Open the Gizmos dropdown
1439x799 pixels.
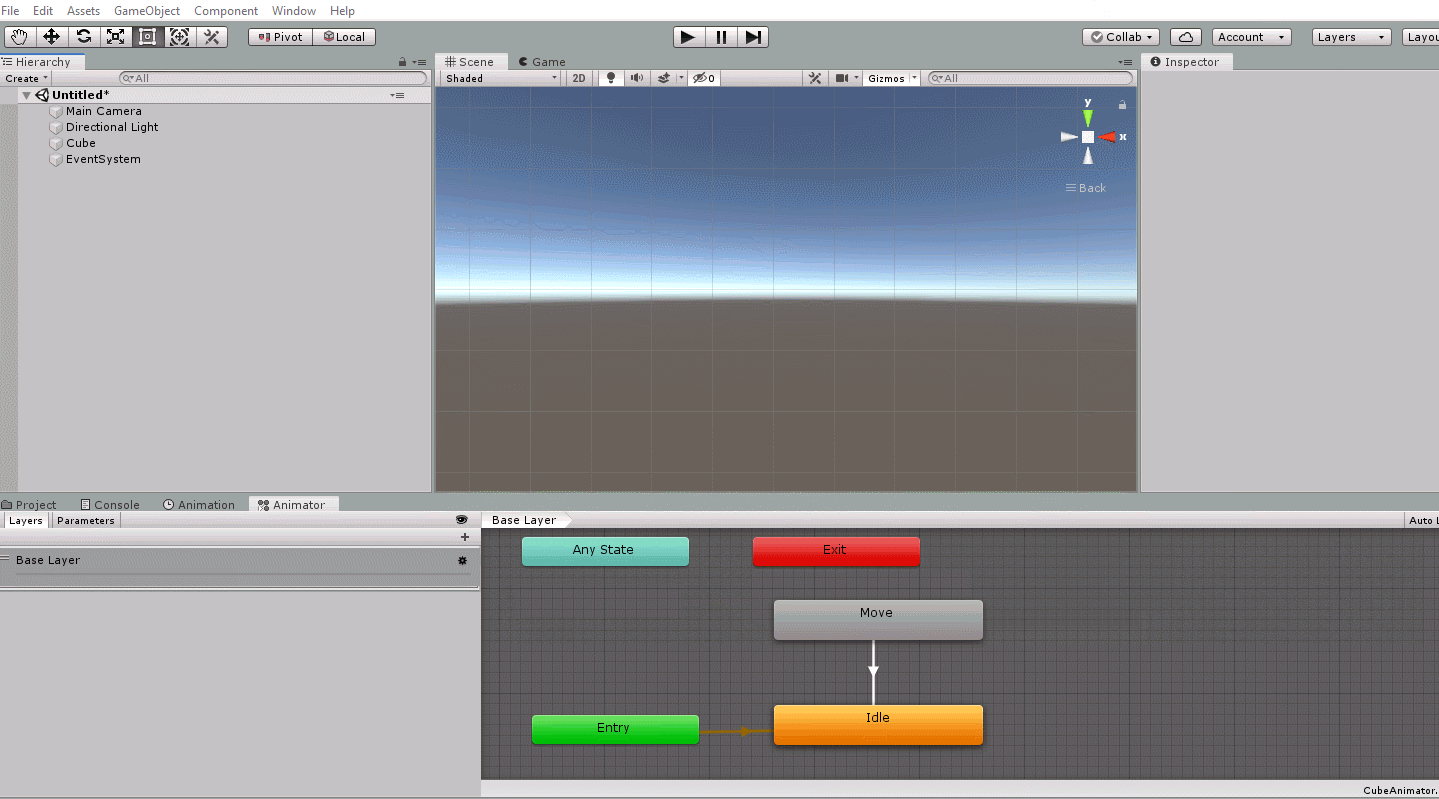(891, 78)
